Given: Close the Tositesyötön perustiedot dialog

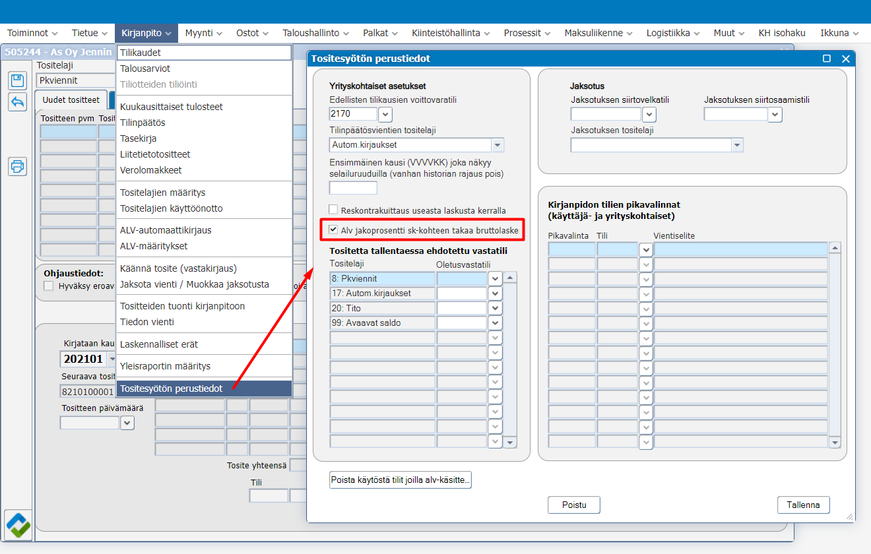Looking at the screenshot, I should (x=846, y=59).
